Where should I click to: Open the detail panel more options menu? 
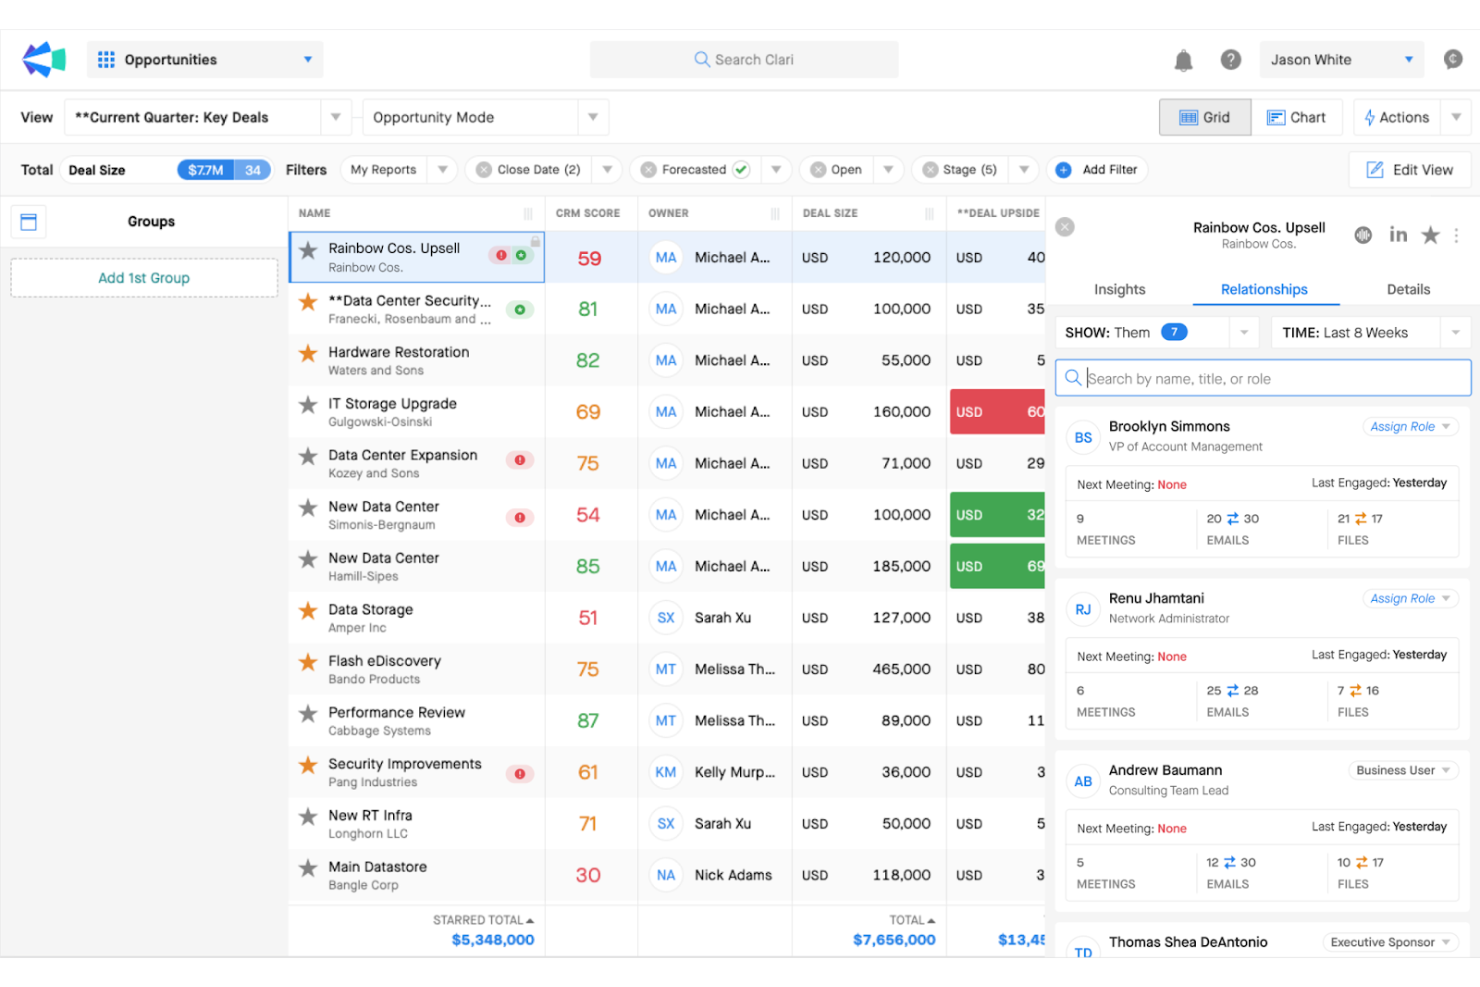coord(1456,235)
